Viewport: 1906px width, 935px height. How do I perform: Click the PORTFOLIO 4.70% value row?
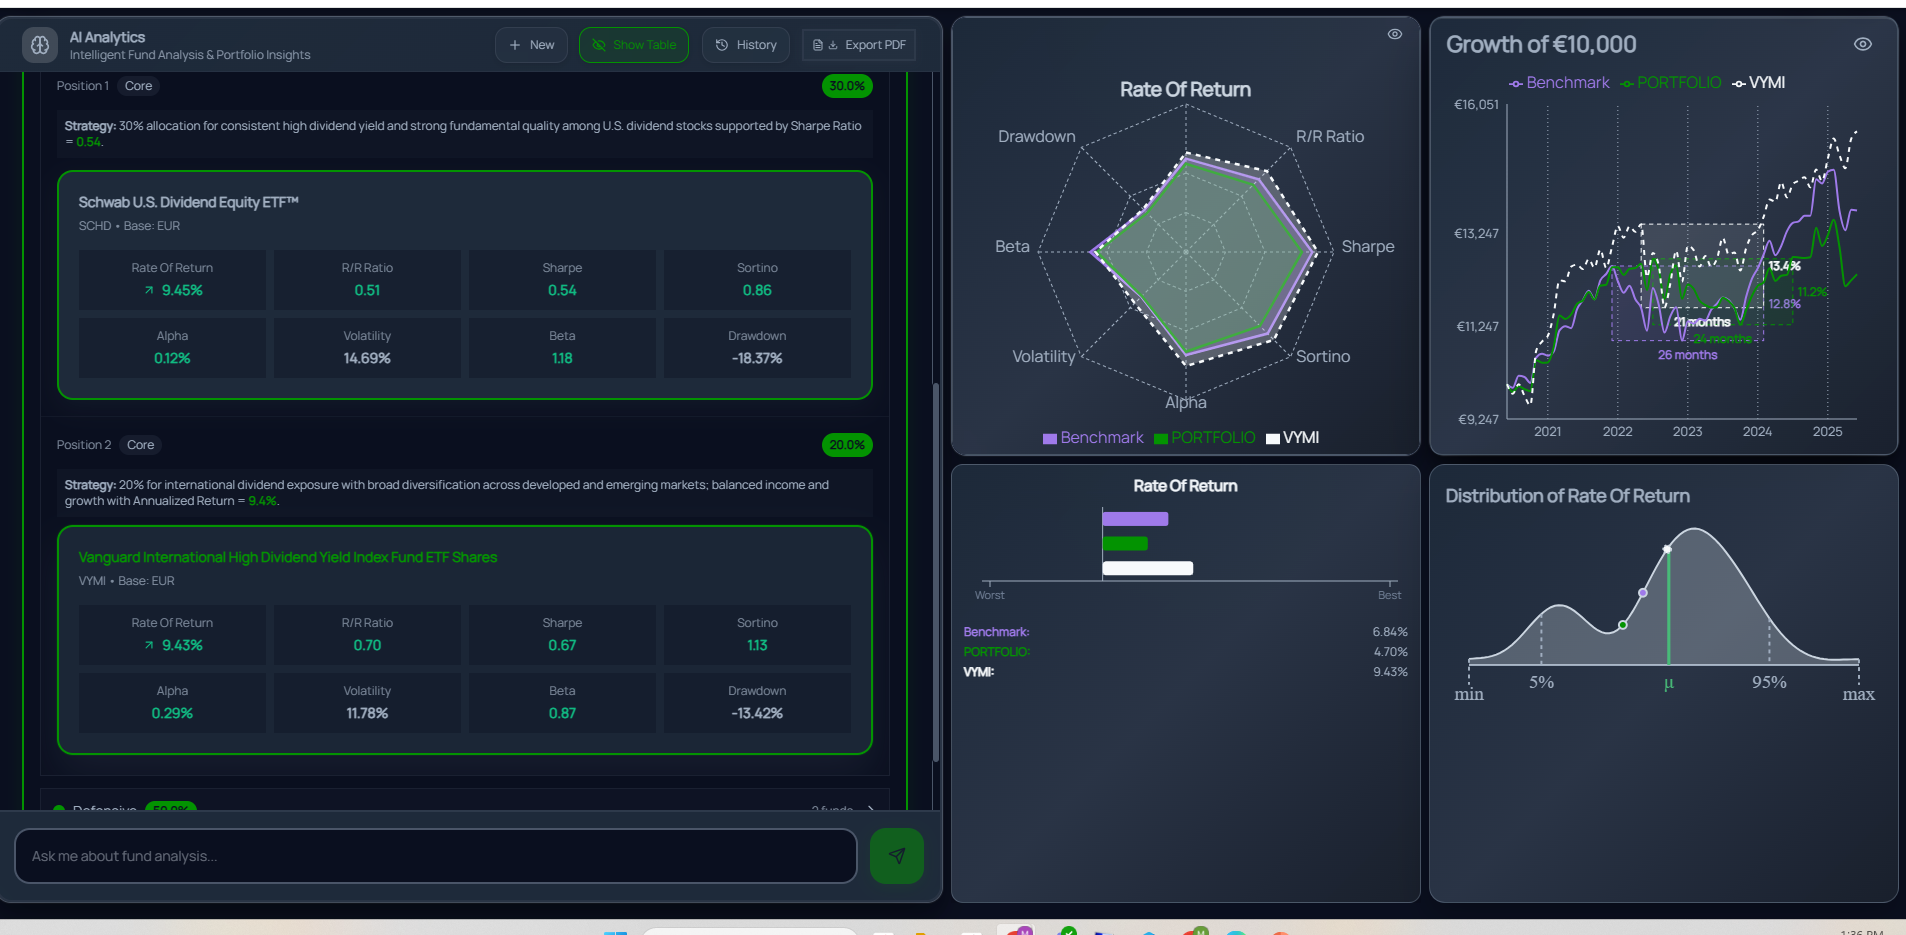click(1185, 652)
